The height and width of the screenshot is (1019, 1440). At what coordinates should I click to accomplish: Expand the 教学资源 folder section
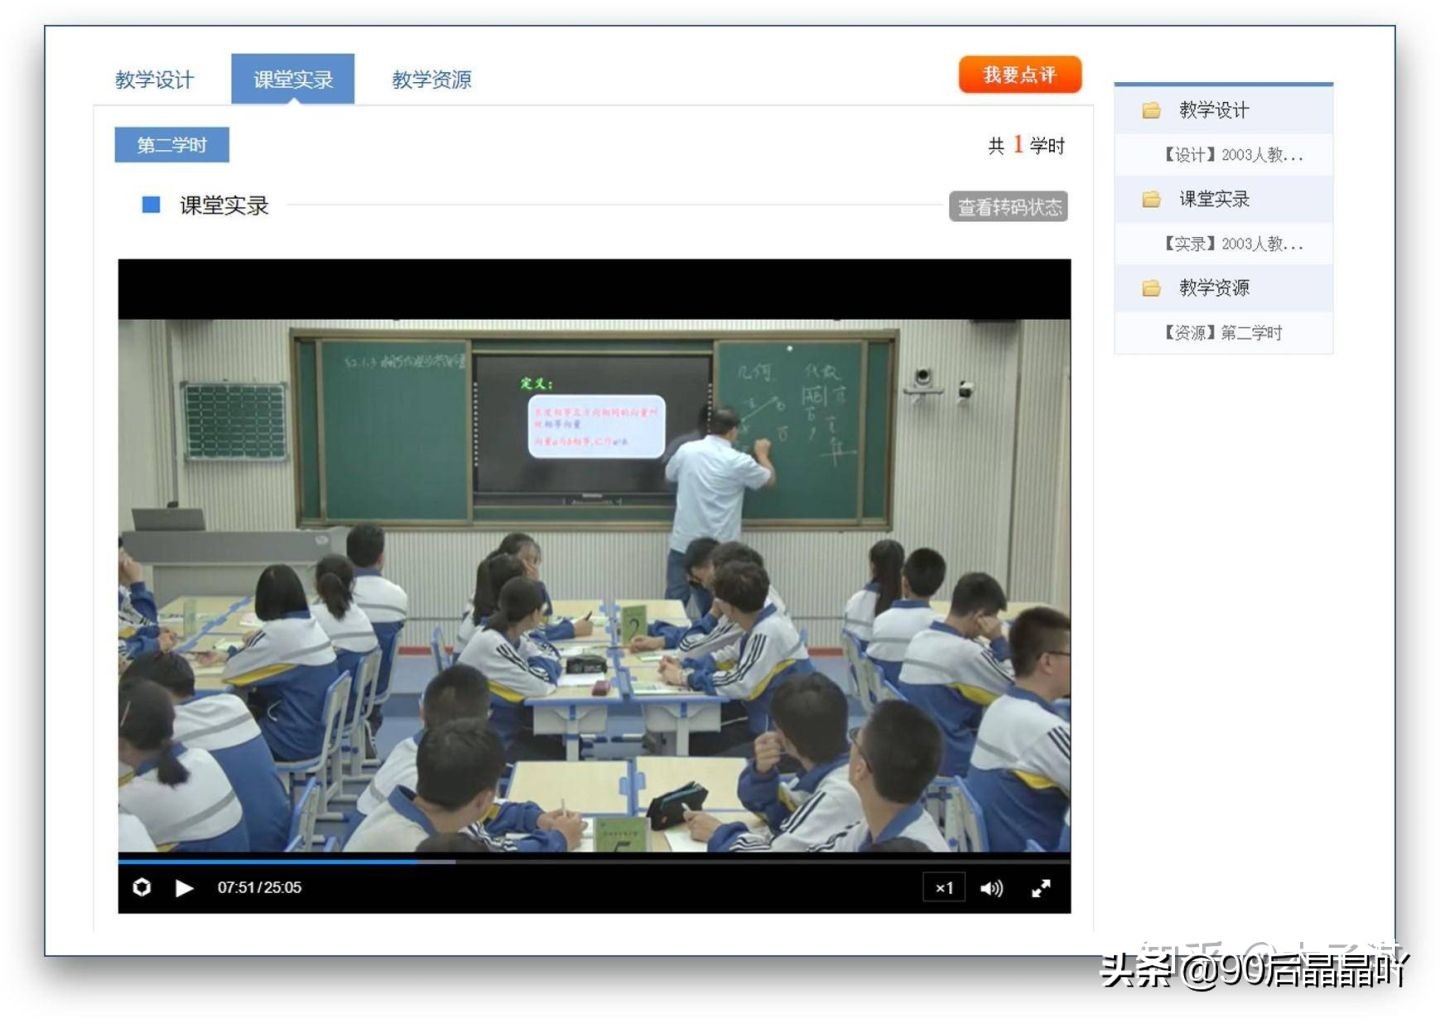coord(1212,288)
